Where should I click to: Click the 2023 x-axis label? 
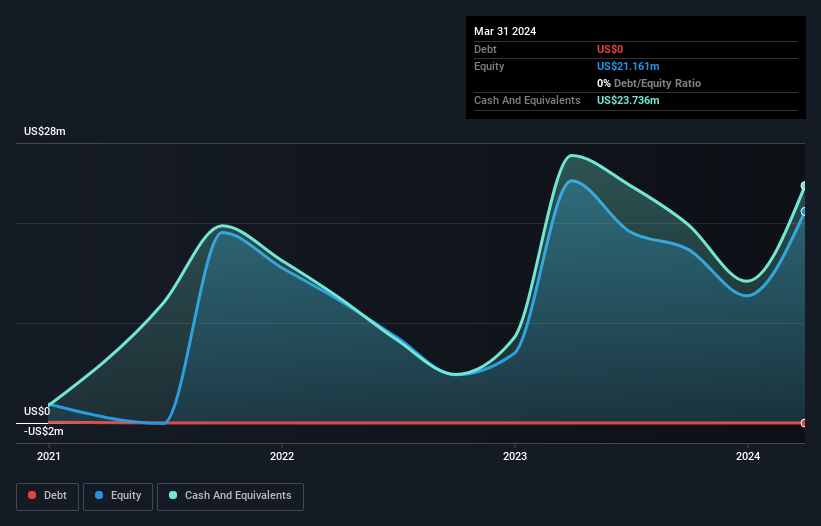point(515,456)
